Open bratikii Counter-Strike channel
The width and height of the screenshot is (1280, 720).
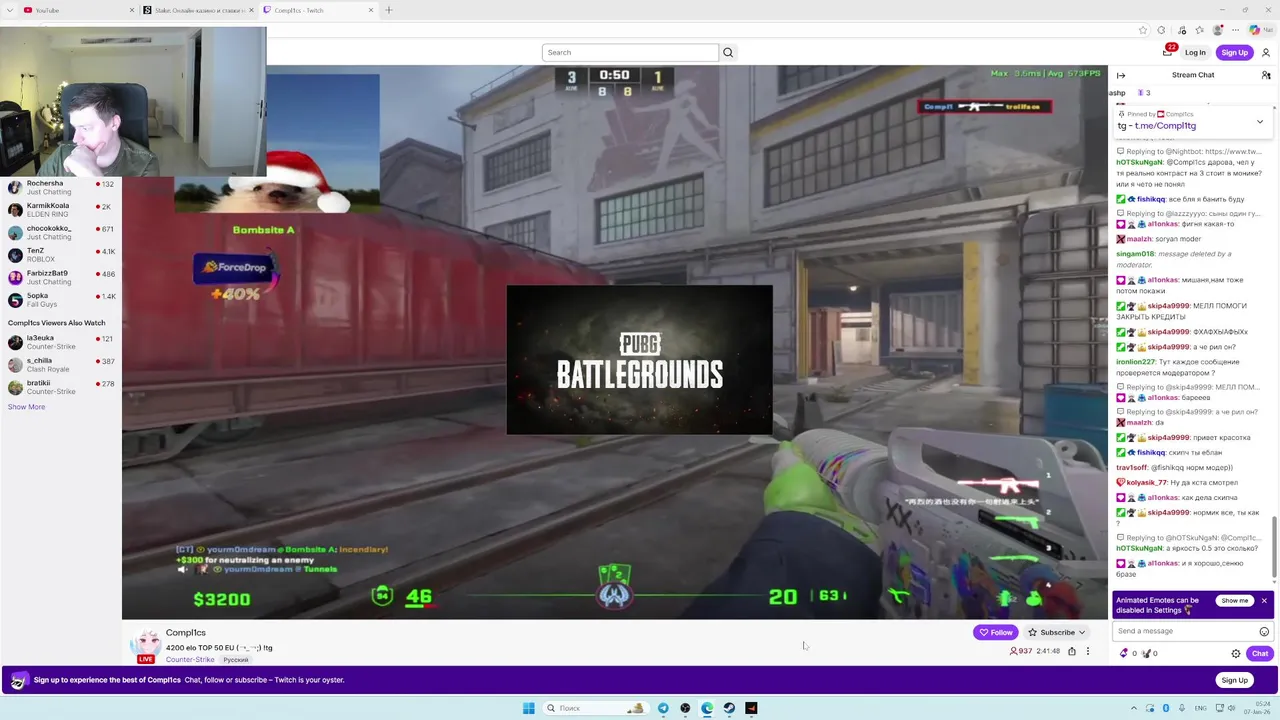coord(61,388)
